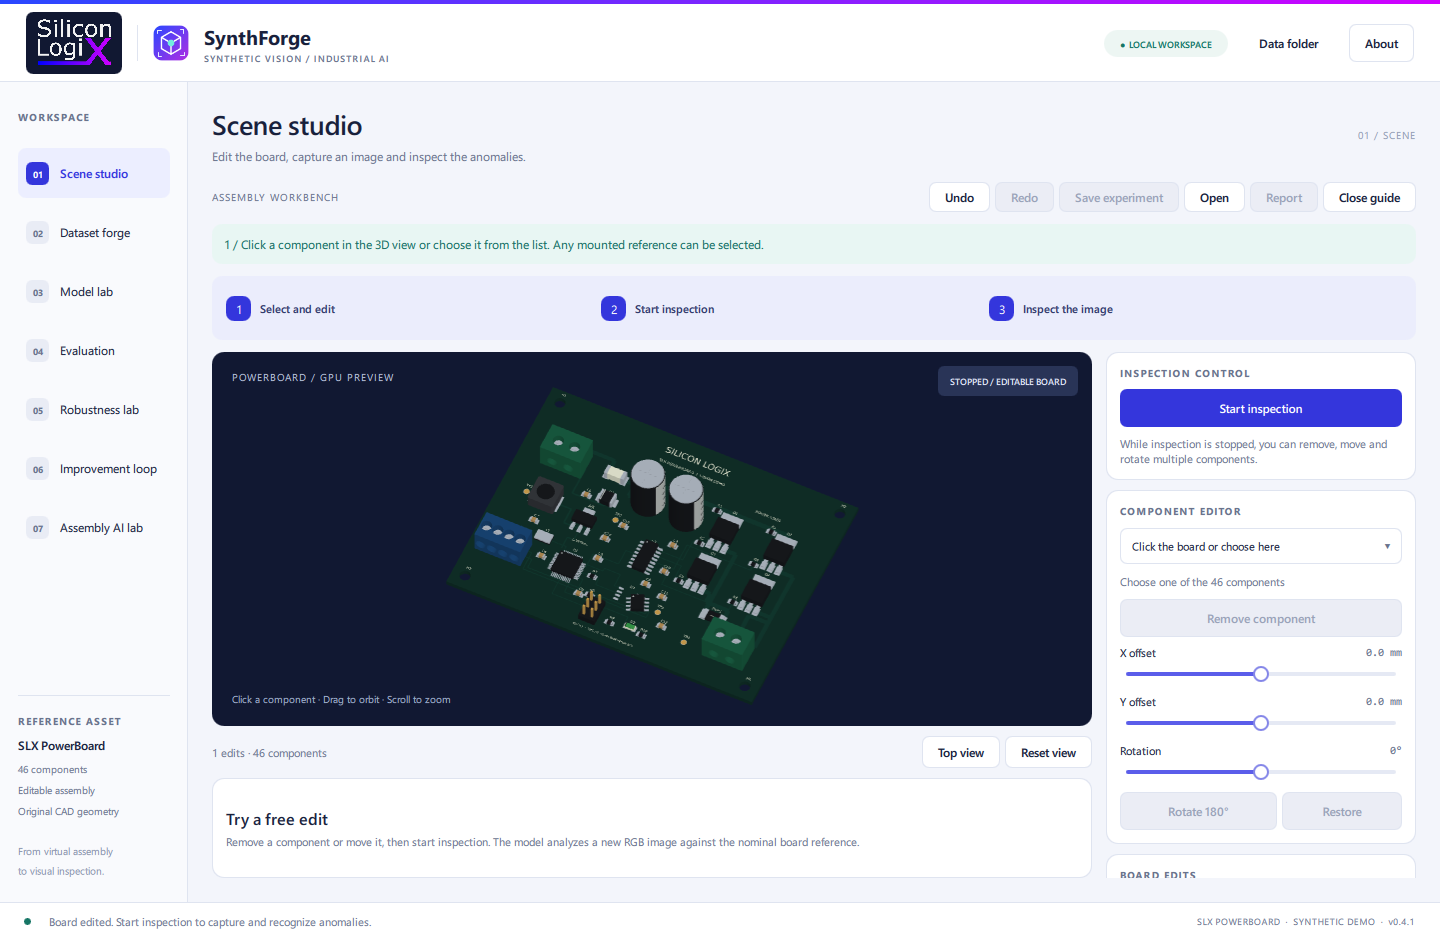The height and width of the screenshot is (940, 1440).
Task: Click the Undo button
Action: click(x=959, y=197)
